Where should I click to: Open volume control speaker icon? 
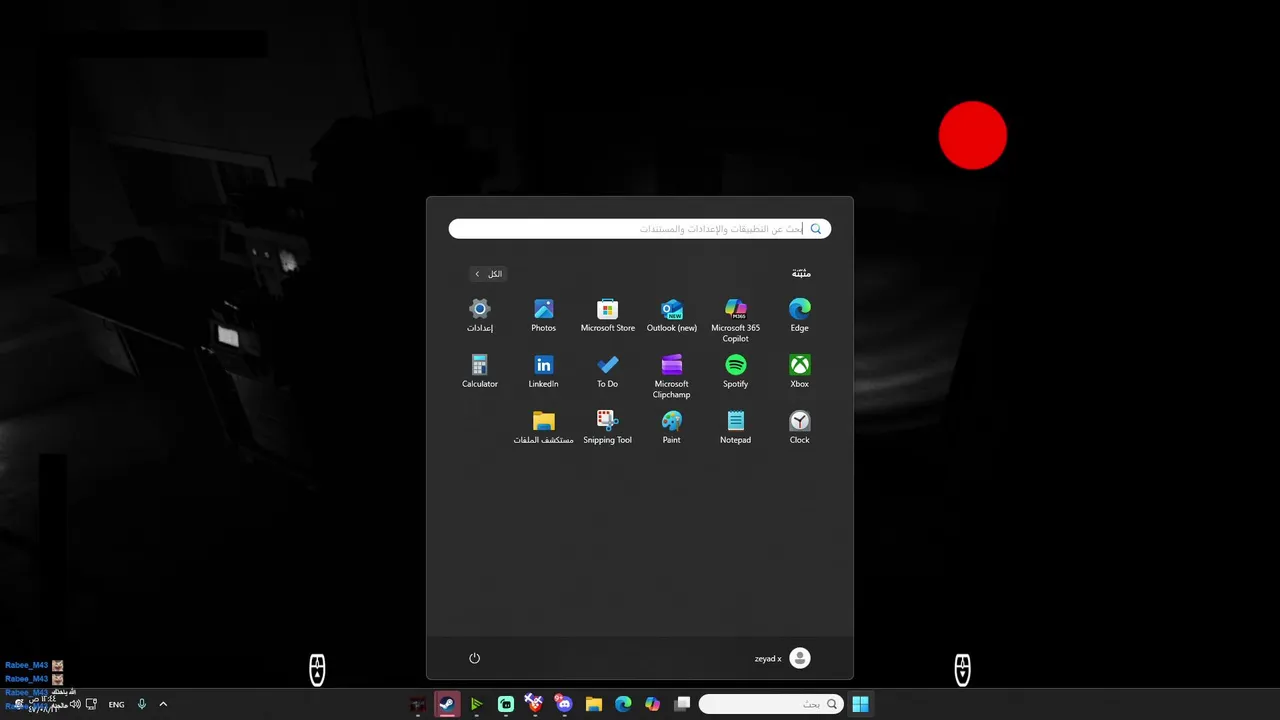tap(75, 705)
